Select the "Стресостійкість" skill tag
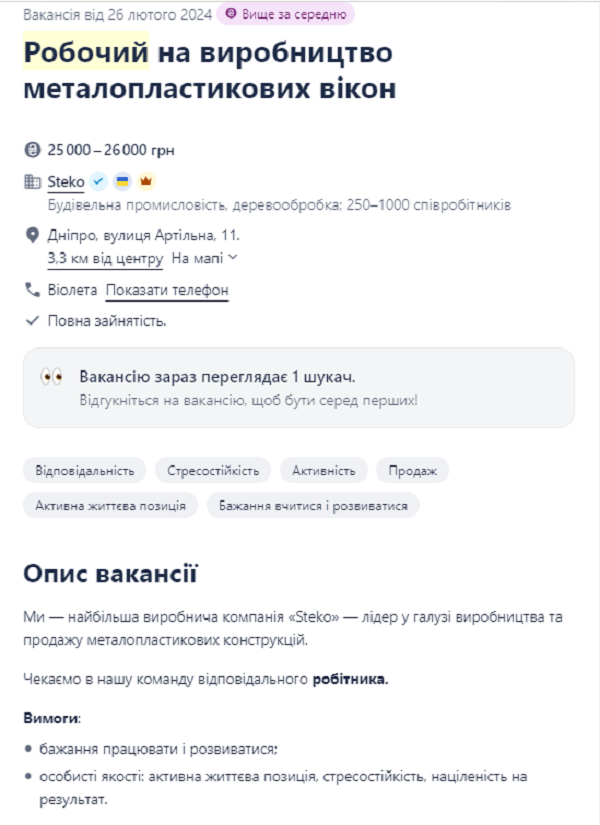Image resolution: width=600 pixels, height=825 pixels. click(213, 470)
